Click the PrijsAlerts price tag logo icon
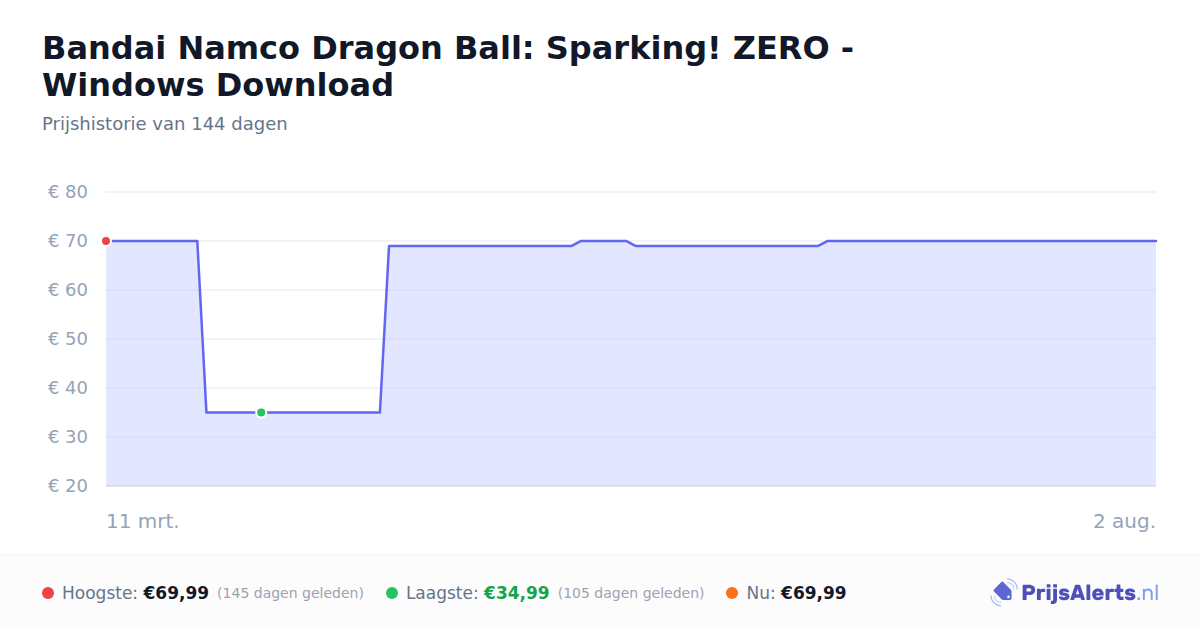 point(1003,593)
